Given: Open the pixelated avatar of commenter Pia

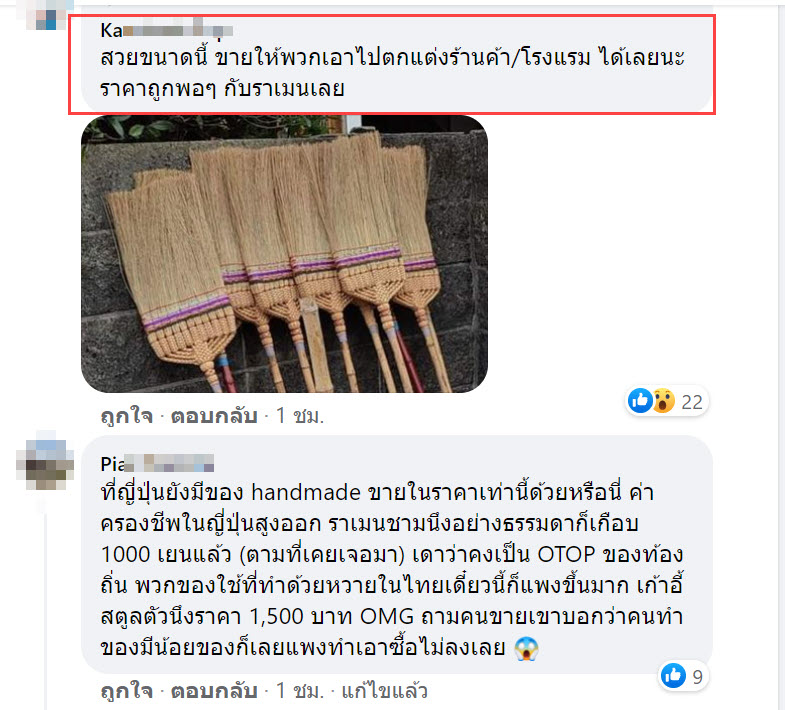Looking at the screenshot, I should coord(45,461).
